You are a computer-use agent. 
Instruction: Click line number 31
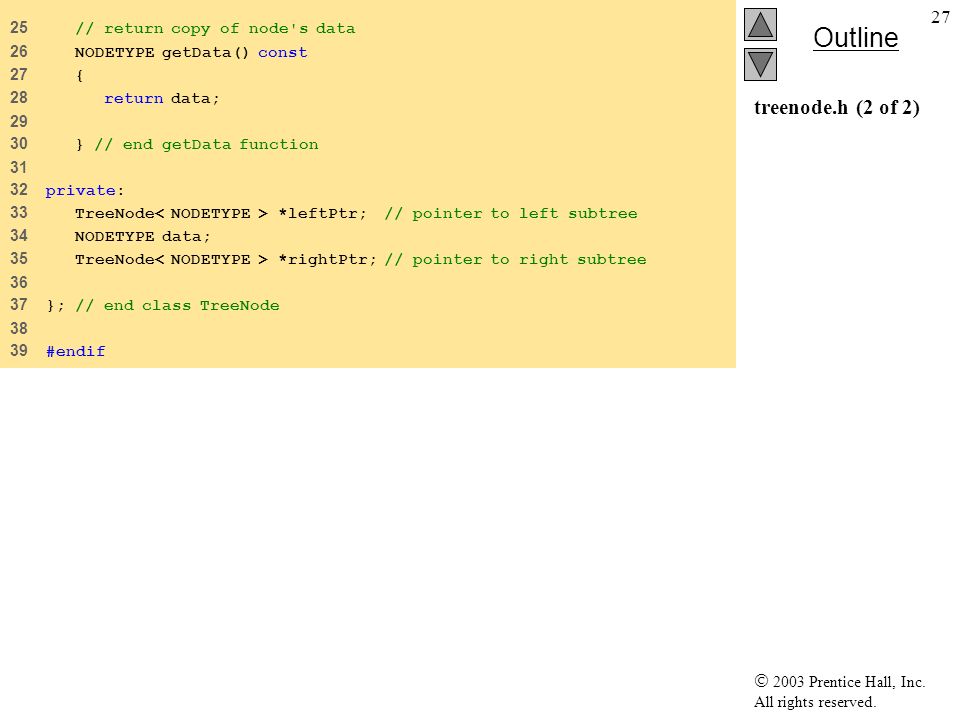click(19, 167)
